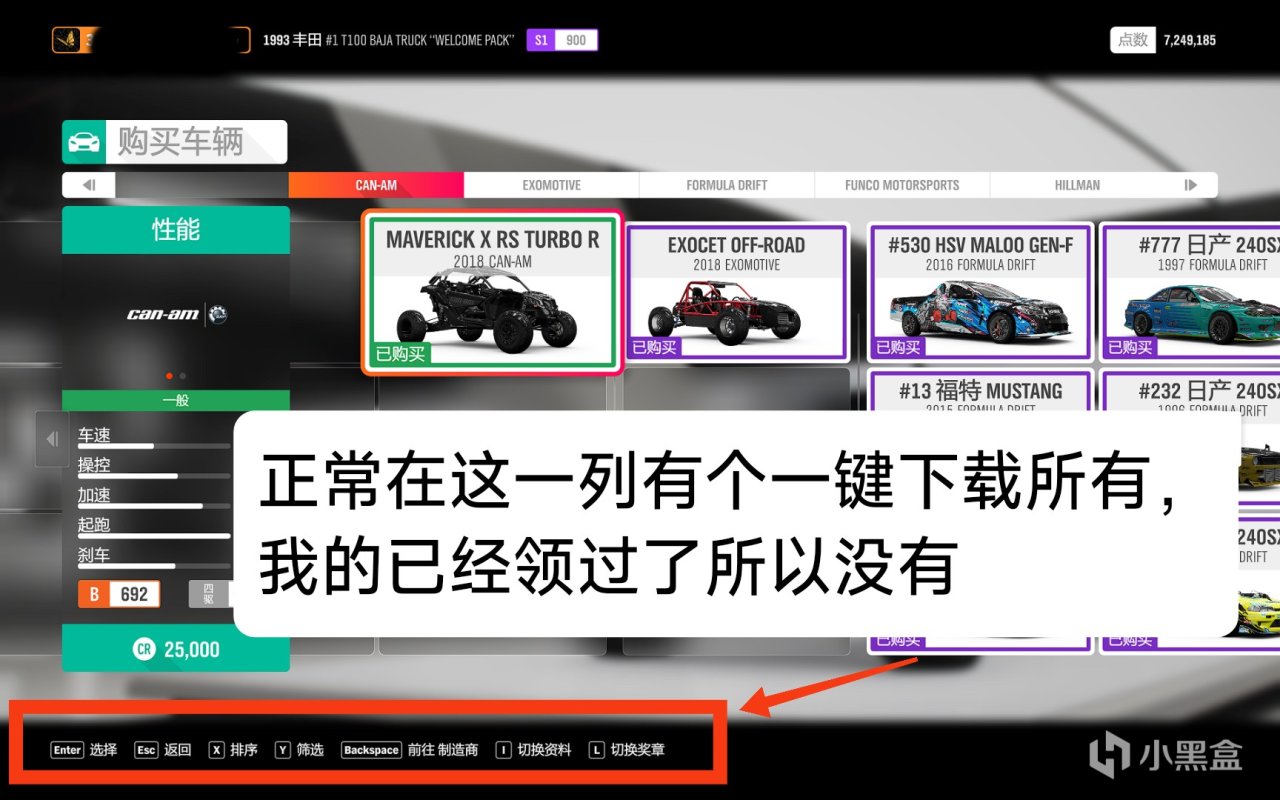Click the 购买车辆 car icon
This screenshot has height=800, width=1280.
click(x=84, y=143)
